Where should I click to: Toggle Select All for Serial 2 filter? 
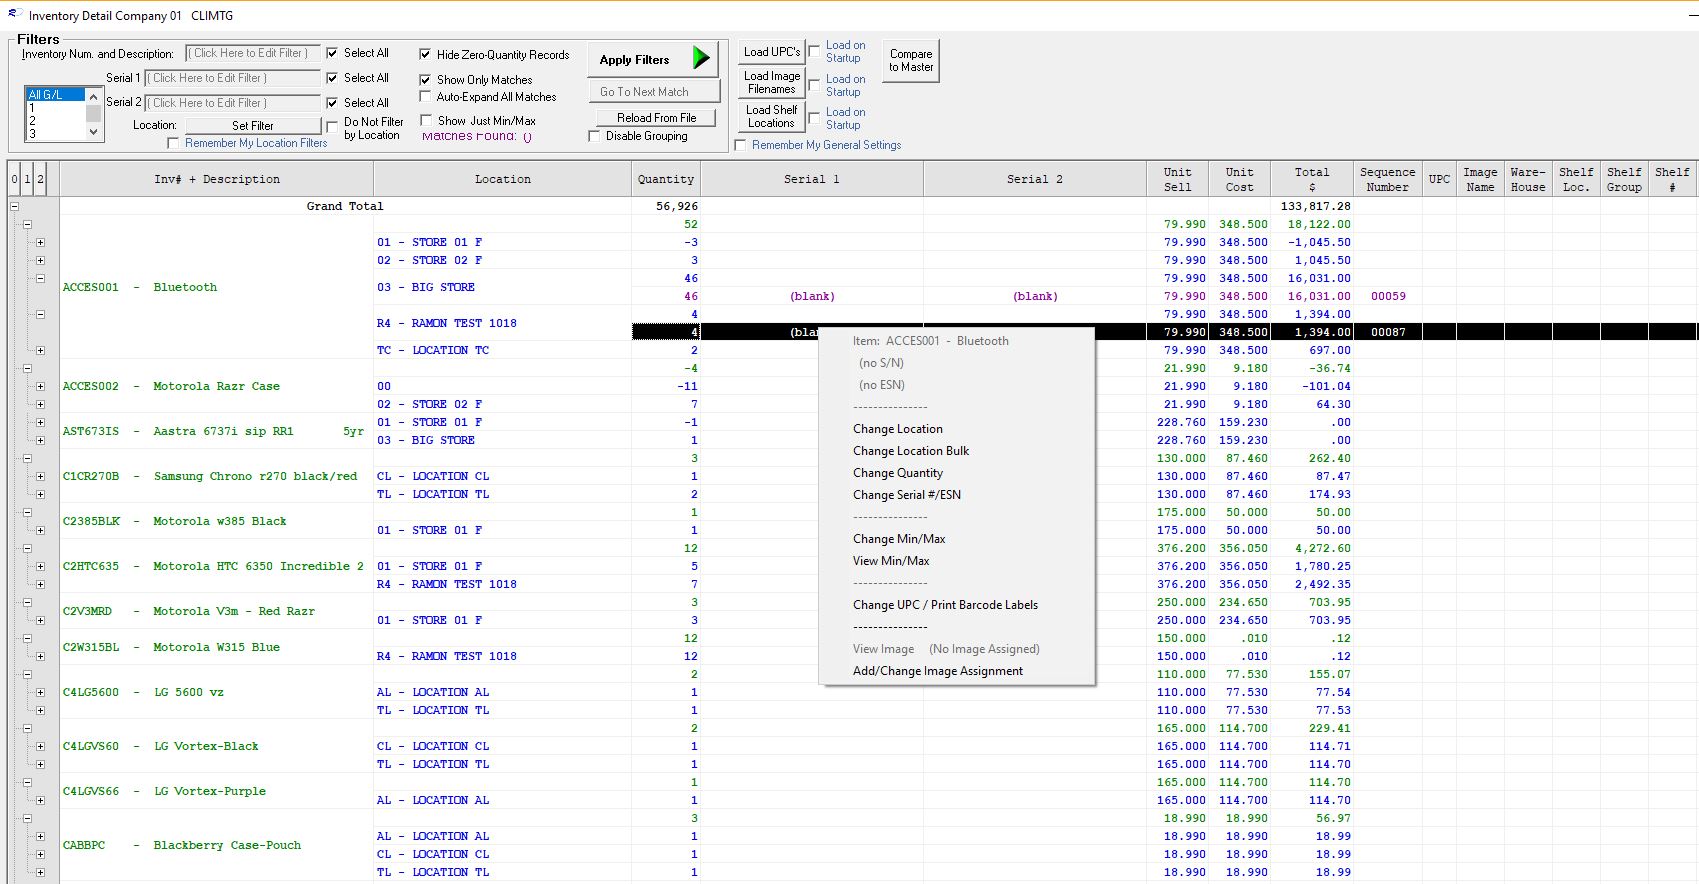click(332, 103)
